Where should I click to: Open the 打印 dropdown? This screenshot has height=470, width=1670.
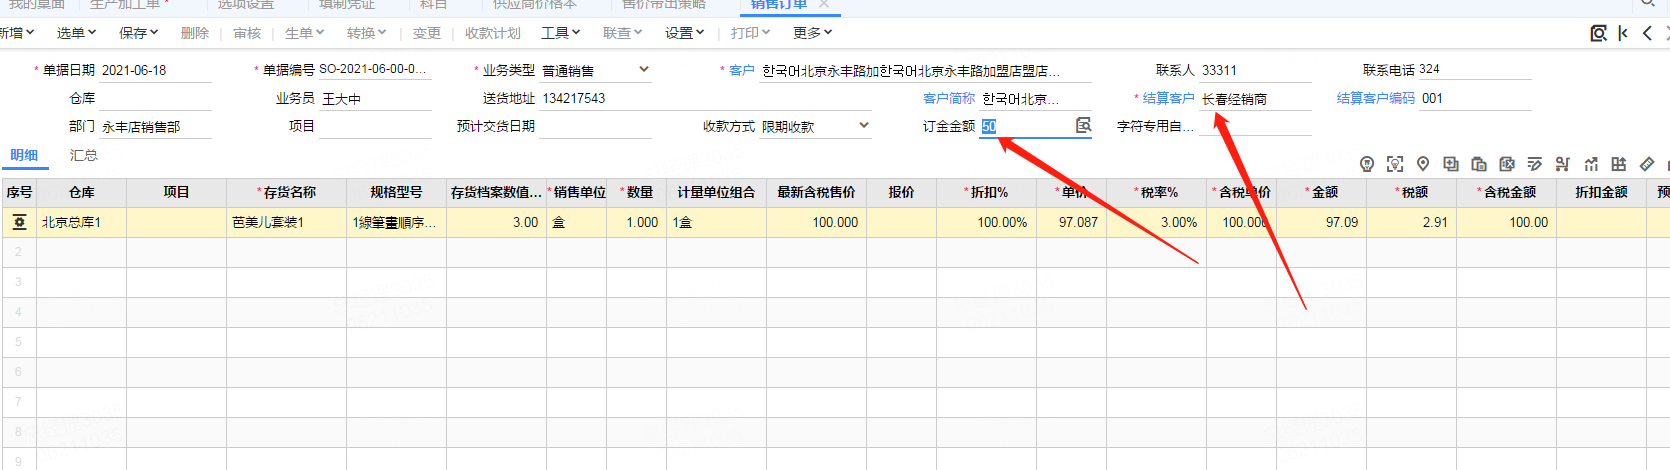[751, 33]
